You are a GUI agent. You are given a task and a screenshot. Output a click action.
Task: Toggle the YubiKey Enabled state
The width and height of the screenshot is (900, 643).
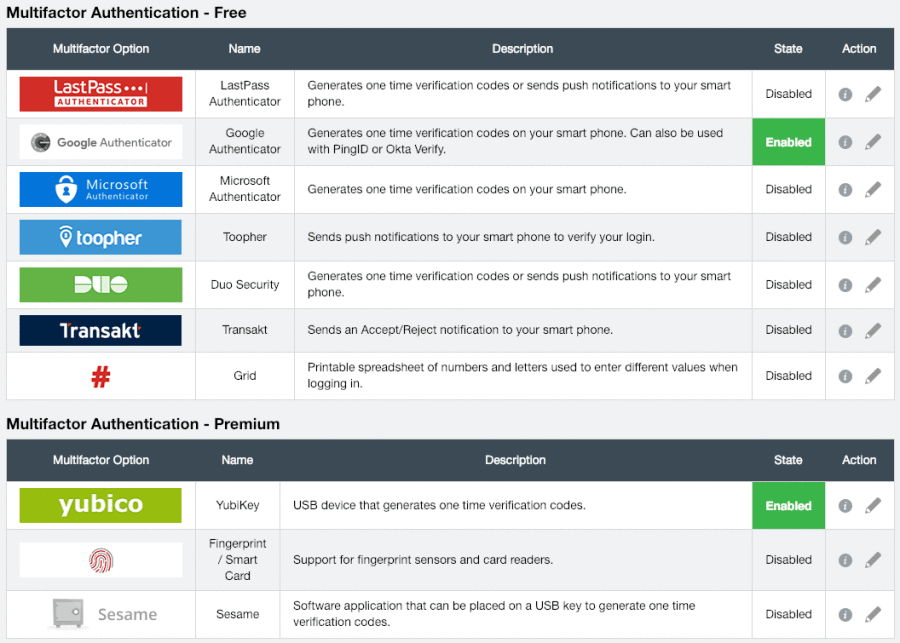(x=788, y=505)
